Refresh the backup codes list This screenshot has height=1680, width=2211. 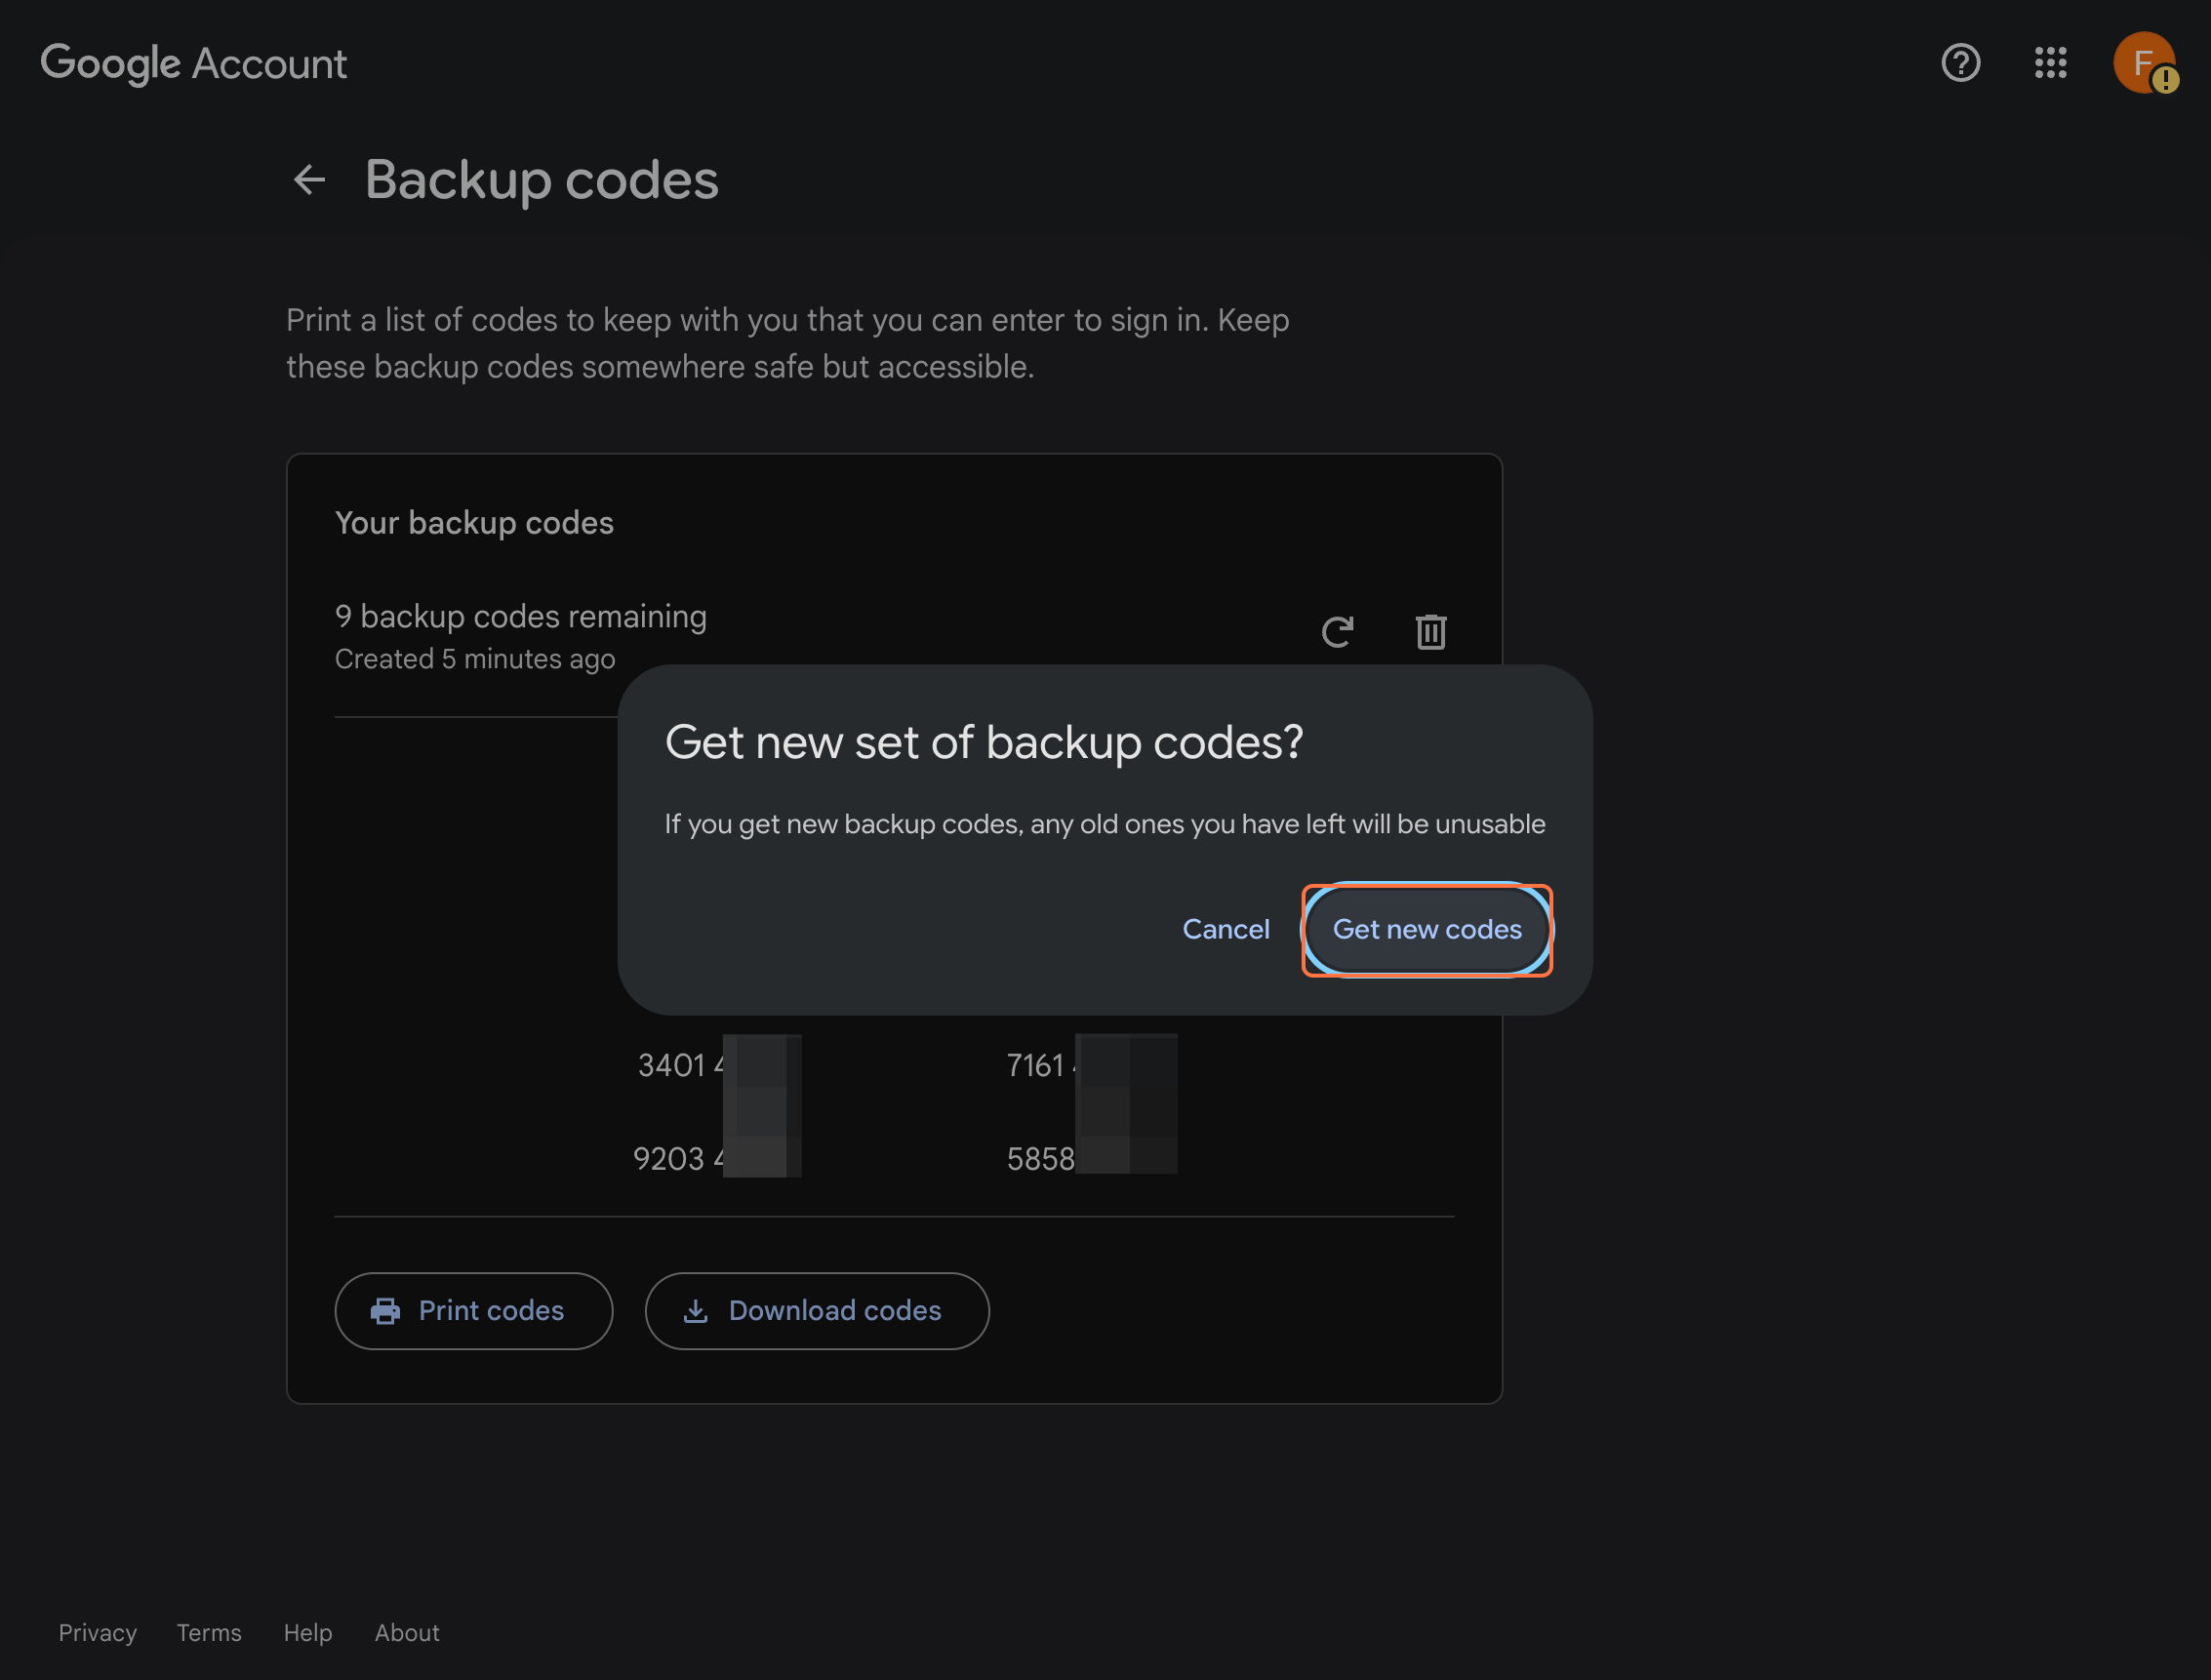coord(1338,631)
